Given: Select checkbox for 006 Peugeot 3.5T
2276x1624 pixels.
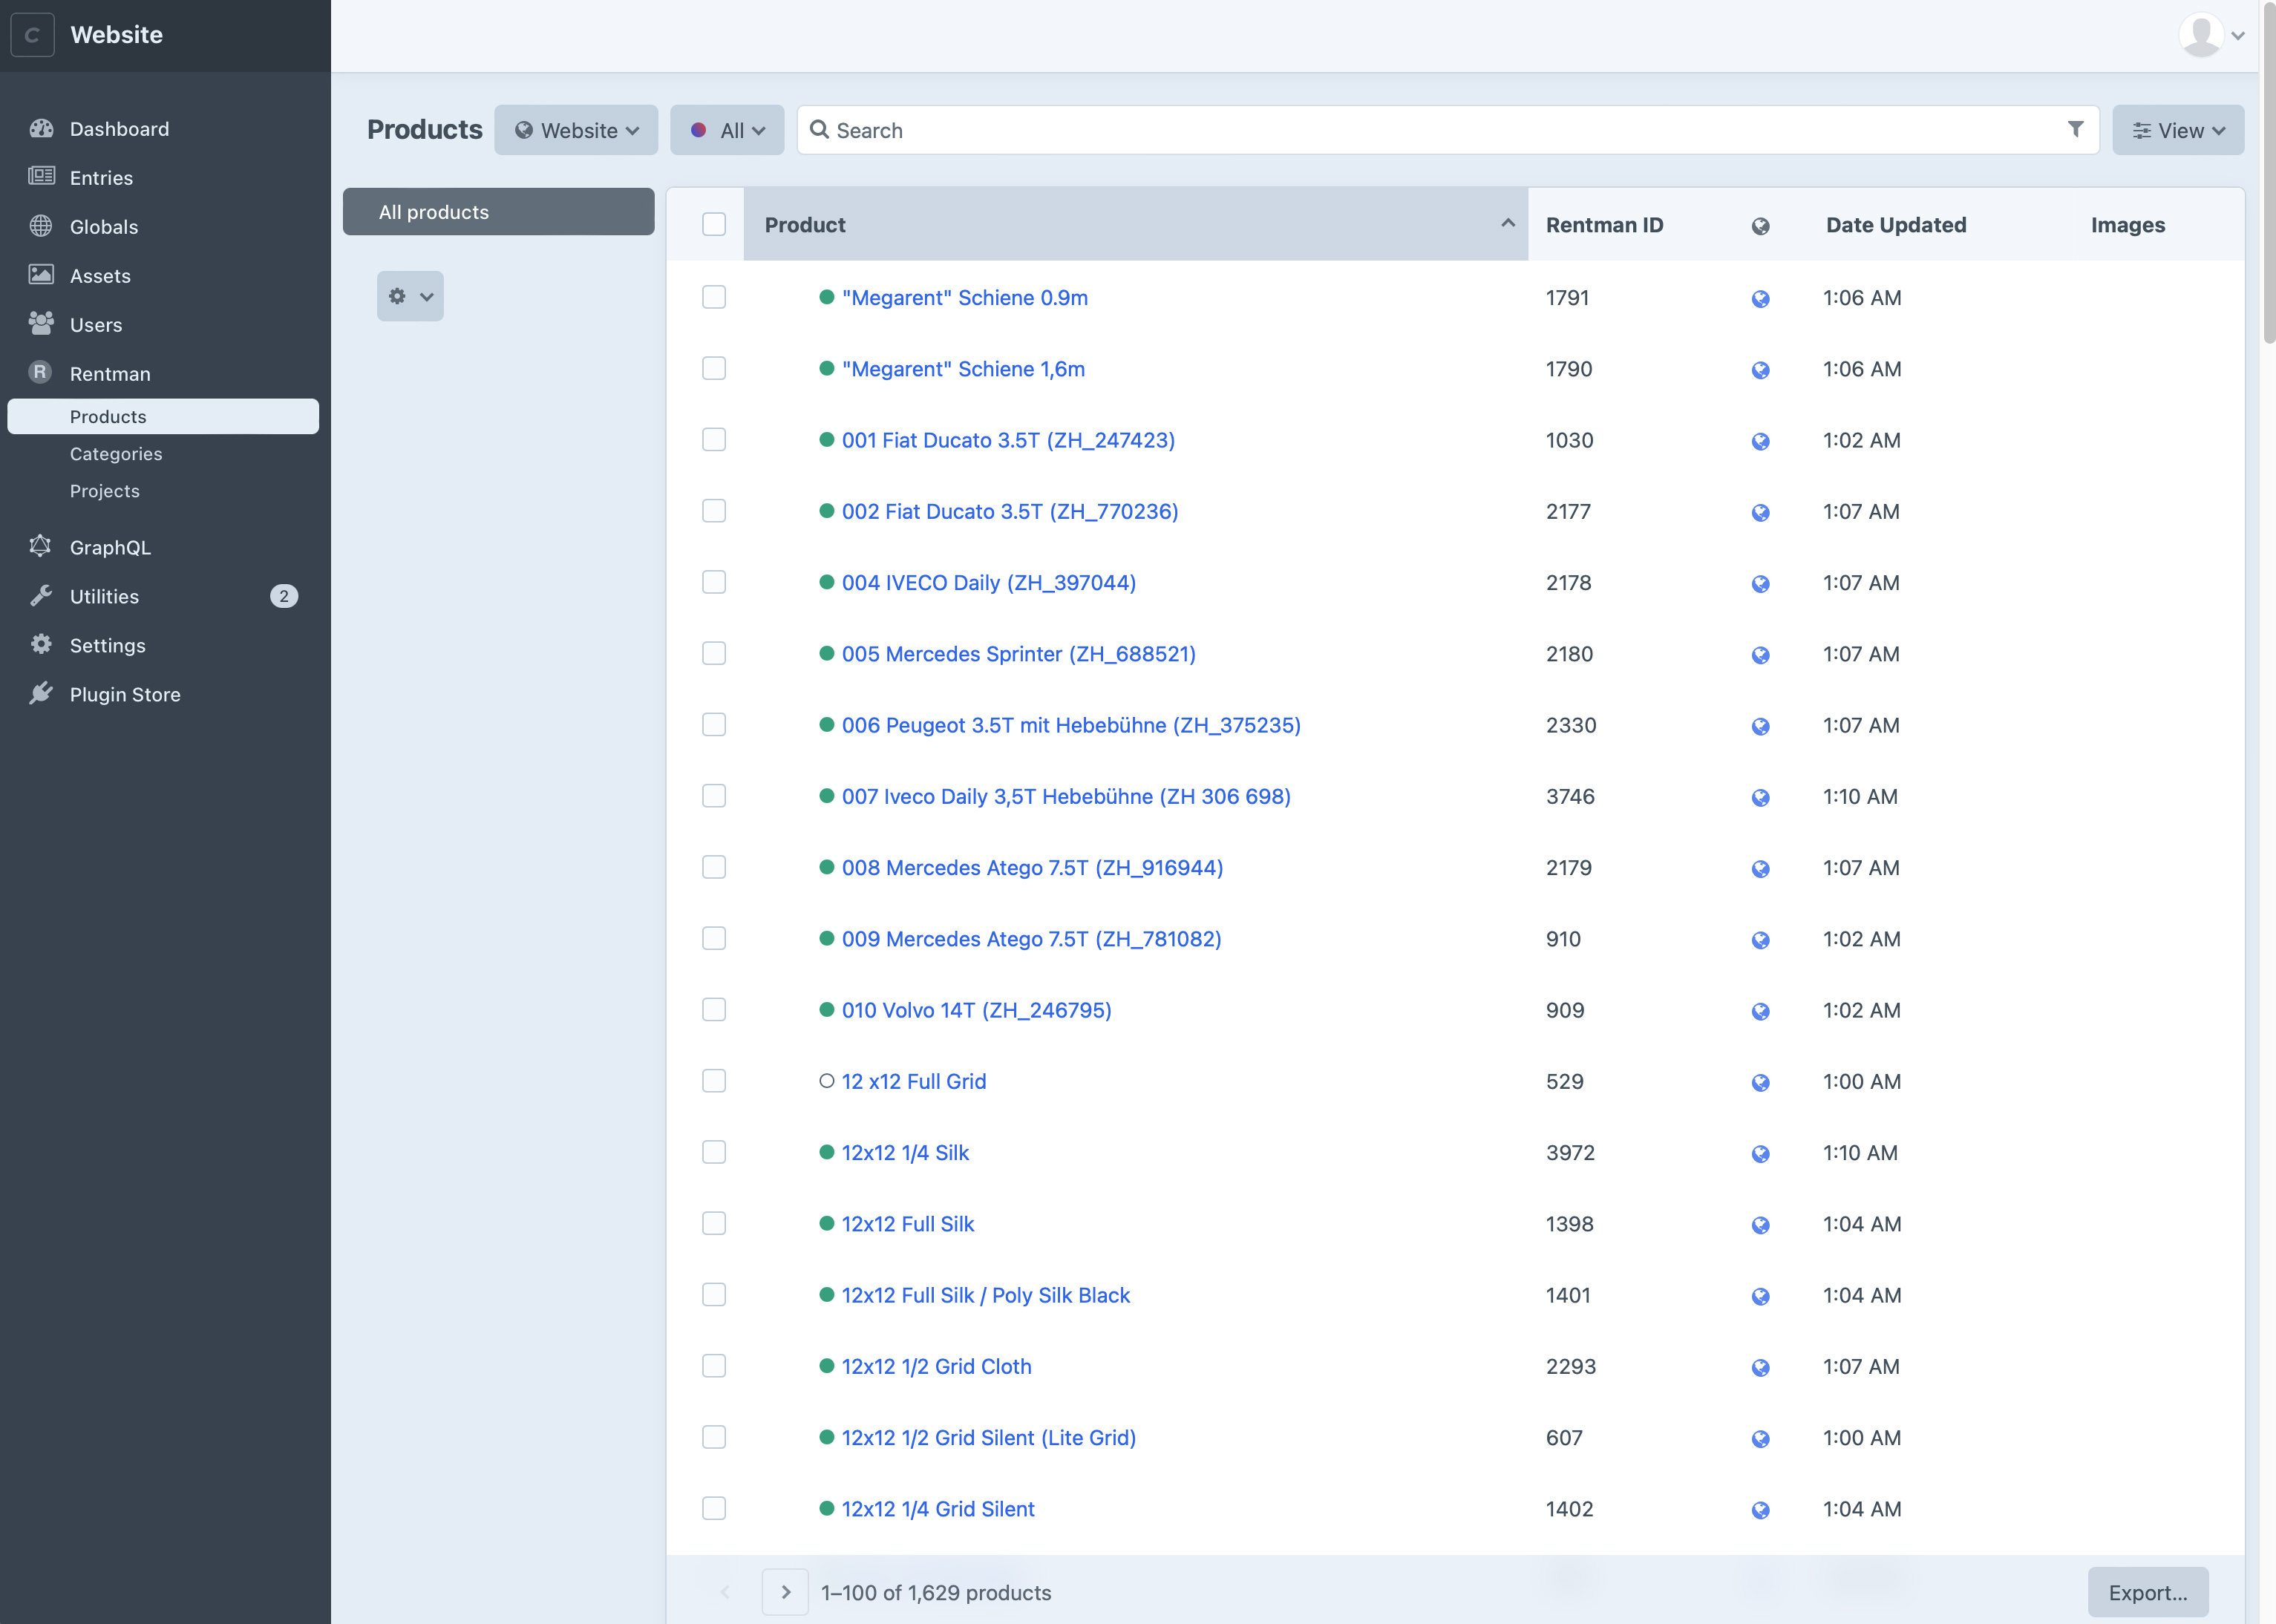Looking at the screenshot, I should coord(714,724).
